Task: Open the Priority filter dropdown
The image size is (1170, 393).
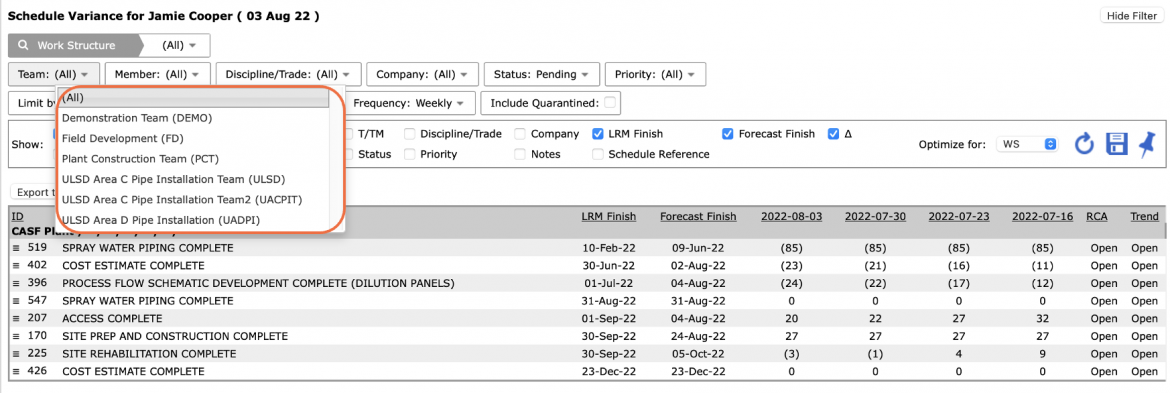Action: click(x=655, y=75)
